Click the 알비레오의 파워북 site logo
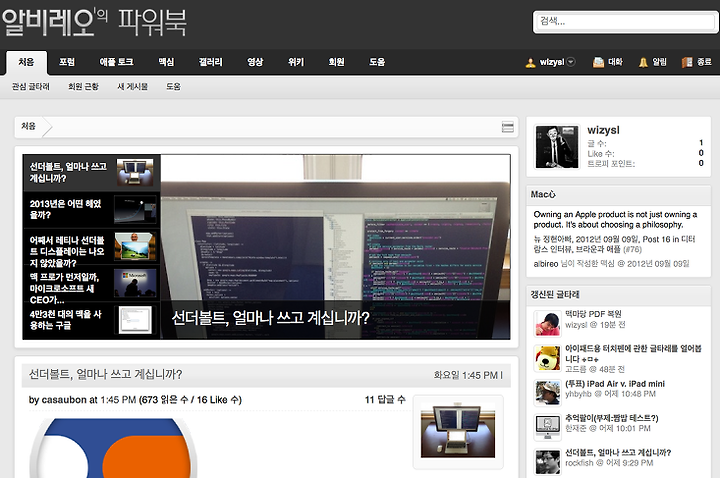Viewport: 720px width, 478px height. click(x=94, y=22)
